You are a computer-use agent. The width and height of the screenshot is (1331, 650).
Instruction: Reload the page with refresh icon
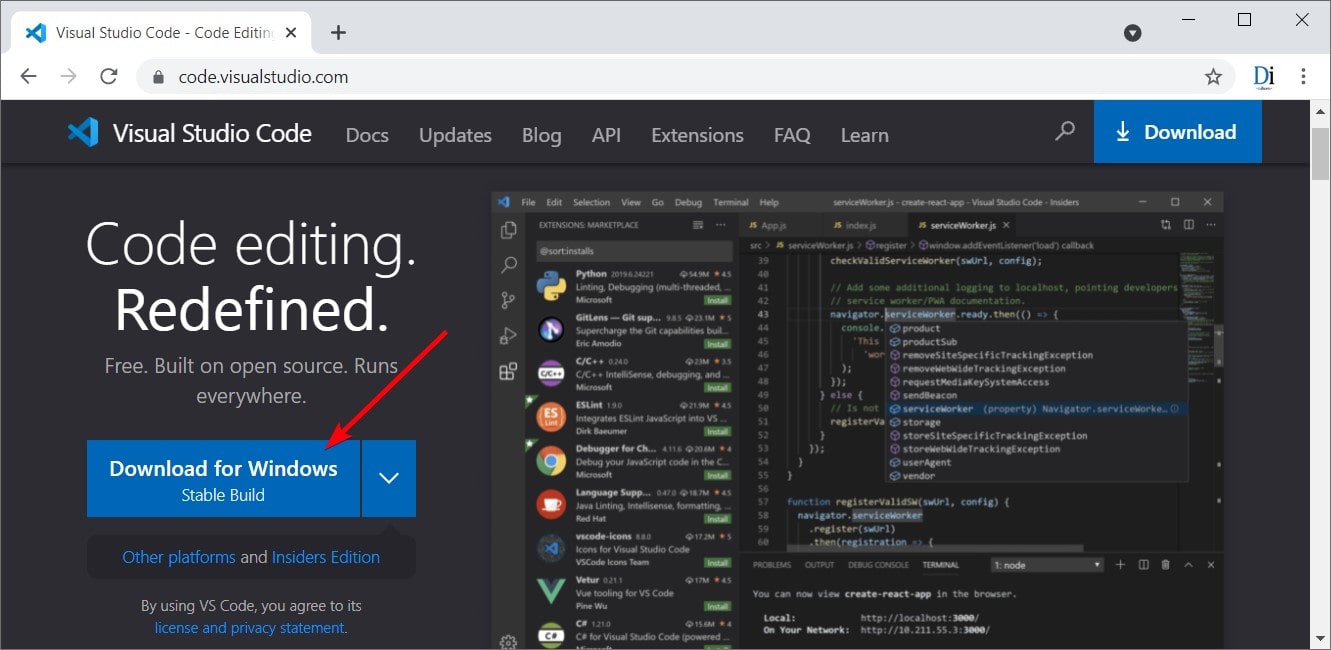109,77
